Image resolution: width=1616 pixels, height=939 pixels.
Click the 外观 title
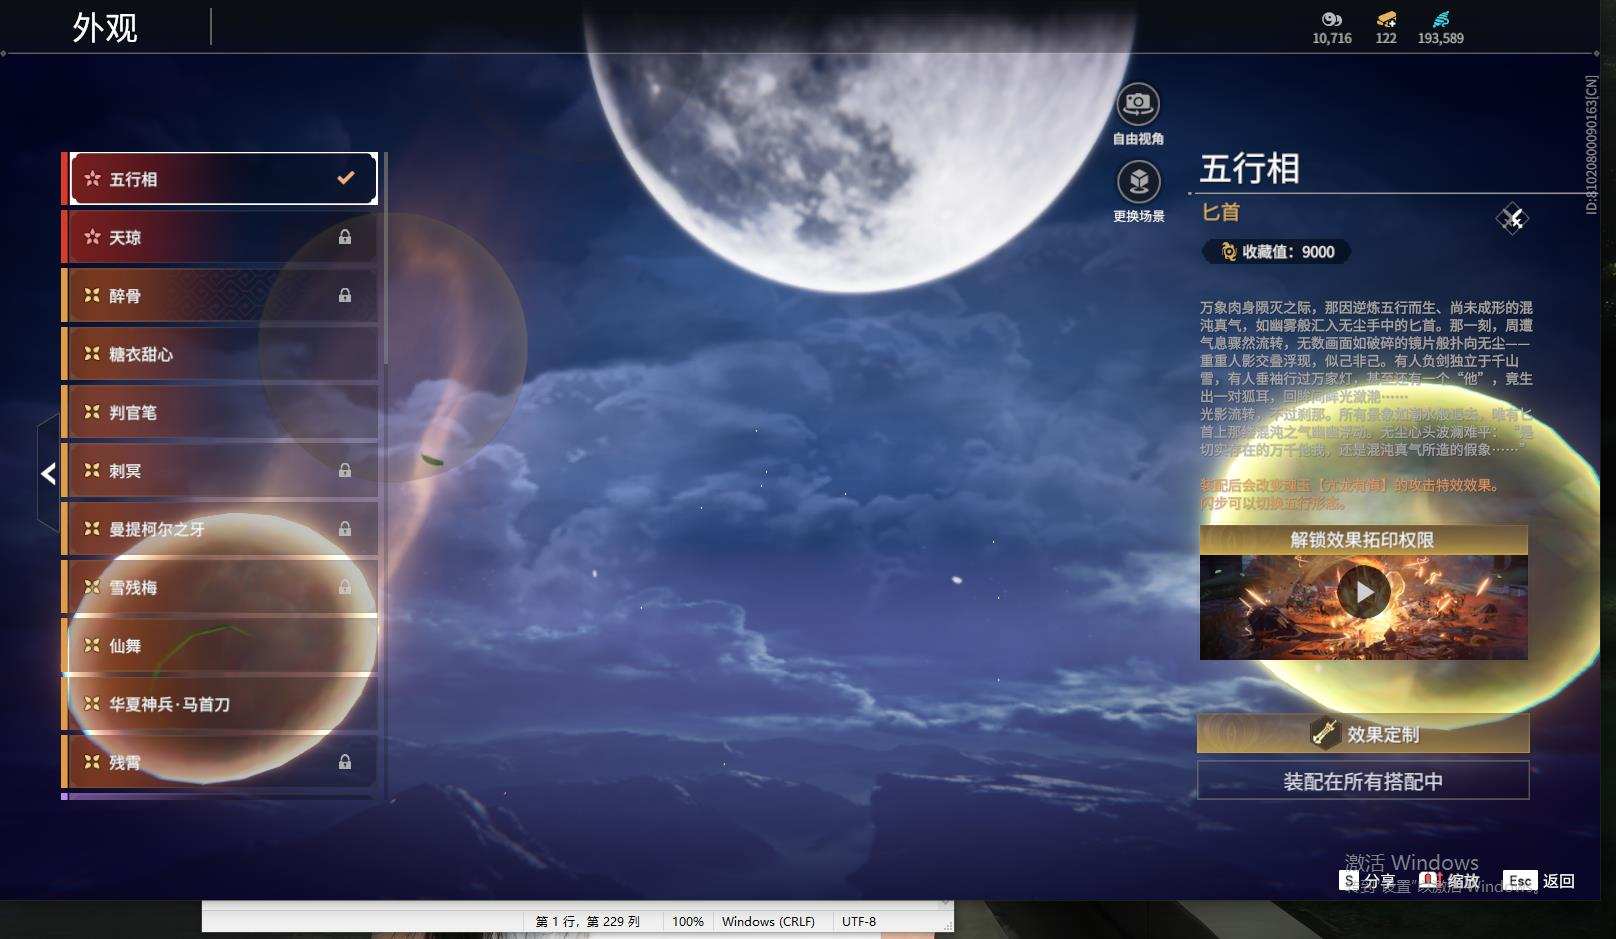coord(105,27)
